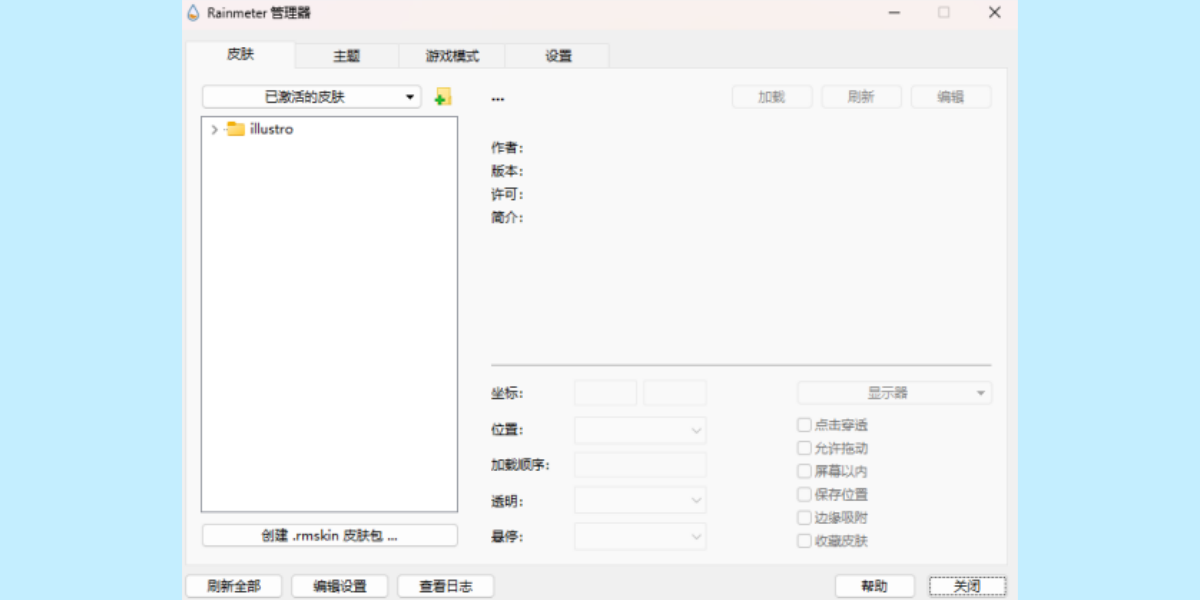
Task: Click the 刷新全部 button
Action: (x=234, y=586)
